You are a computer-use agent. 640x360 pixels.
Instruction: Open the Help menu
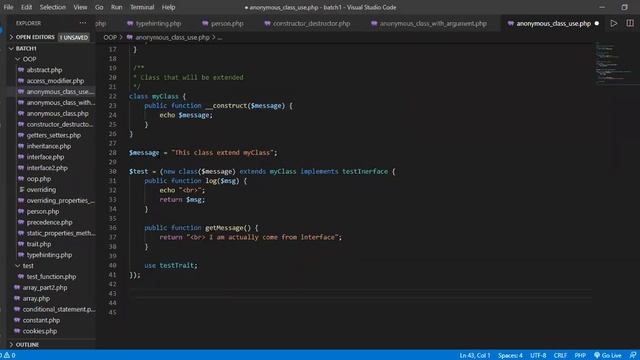(x=168, y=7)
